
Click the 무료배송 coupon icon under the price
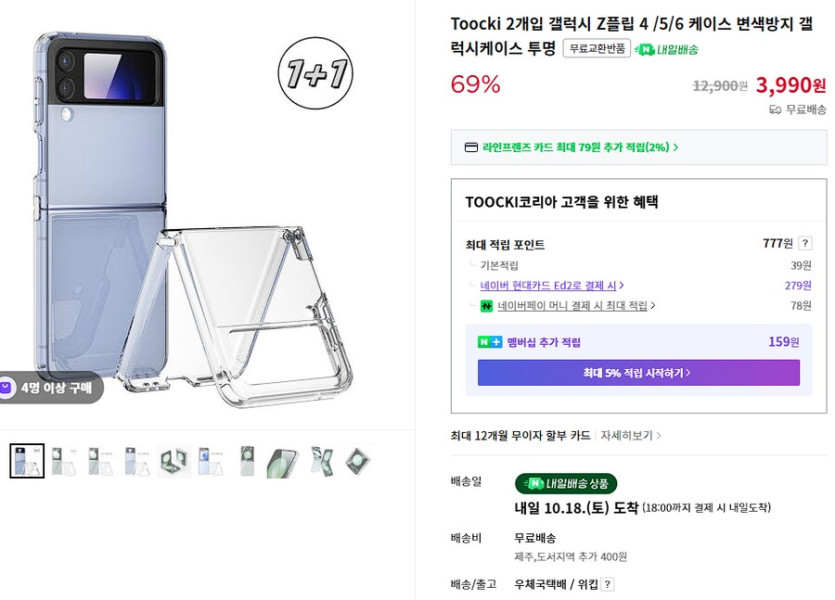point(774,111)
